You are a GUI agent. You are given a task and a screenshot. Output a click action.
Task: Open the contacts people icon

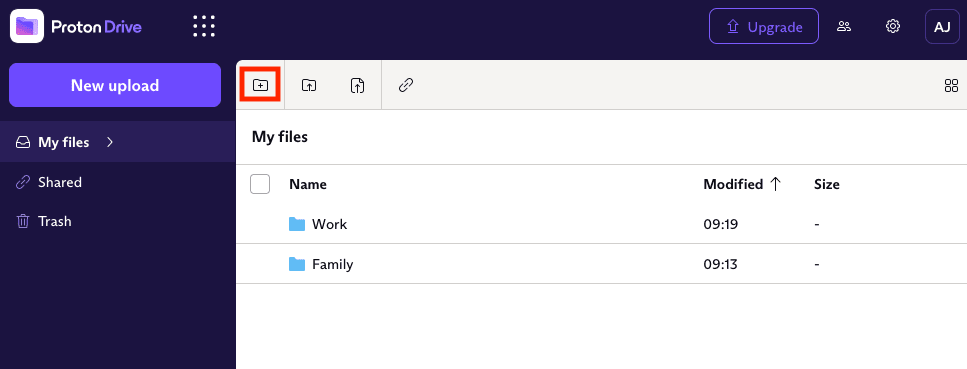pos(844,27)
